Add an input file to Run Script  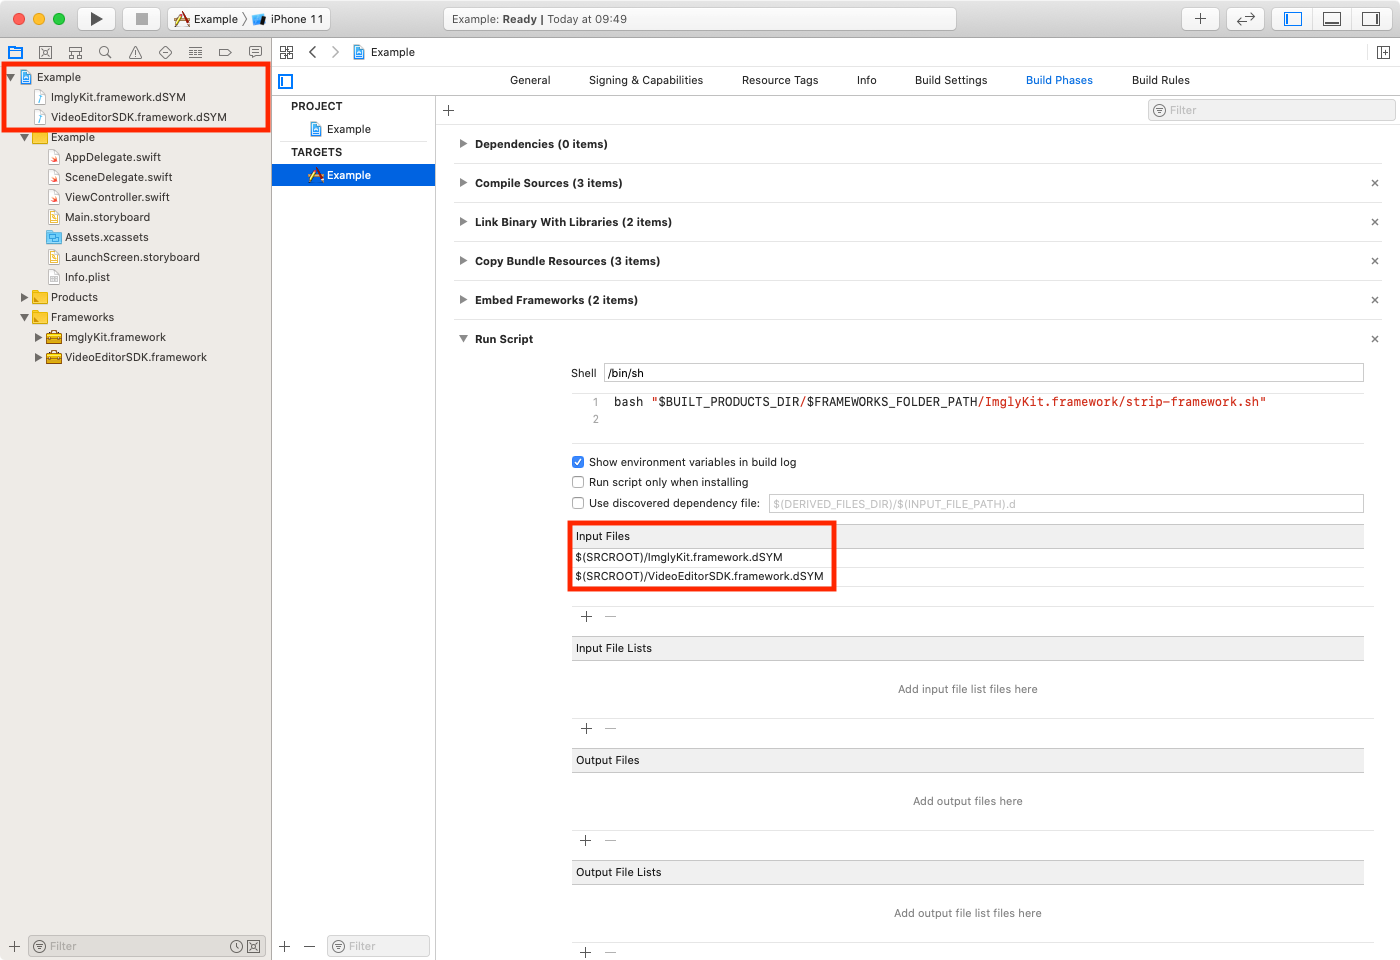pos(587,617)
